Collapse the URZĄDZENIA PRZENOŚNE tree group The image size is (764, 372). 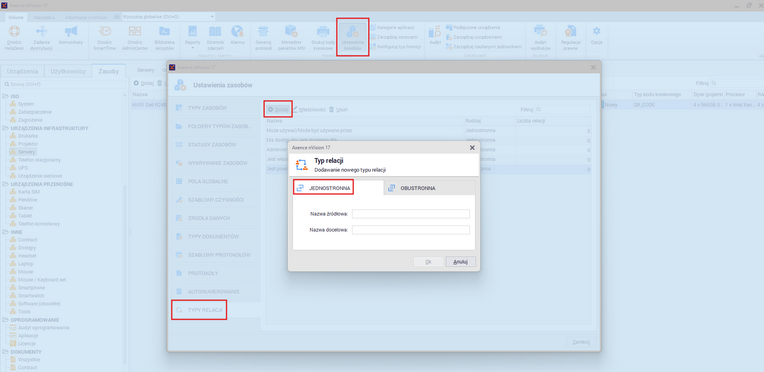4,184
